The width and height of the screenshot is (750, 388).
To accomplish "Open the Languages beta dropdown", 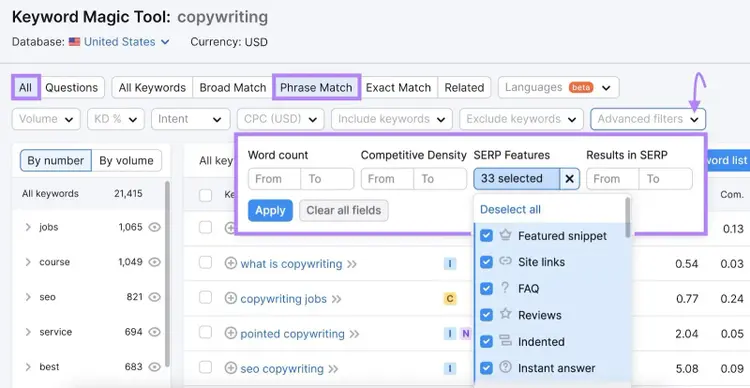I will coord(558,88).
